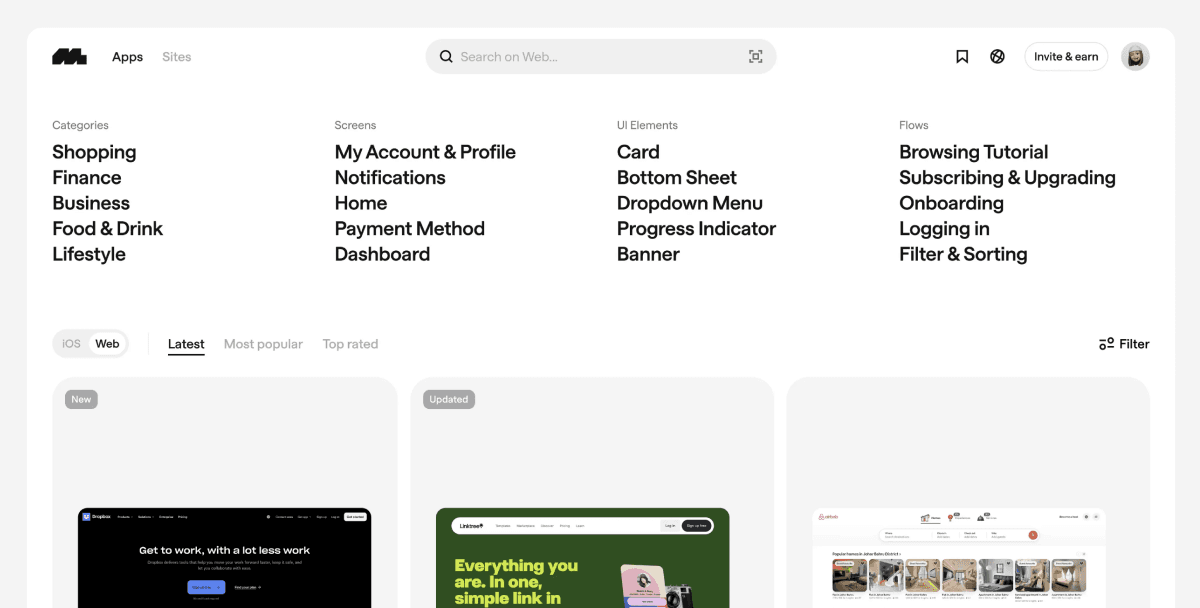The image size is (1200, 608).
Task: Click the Invite & earn button
Action: click(1066, 57)
